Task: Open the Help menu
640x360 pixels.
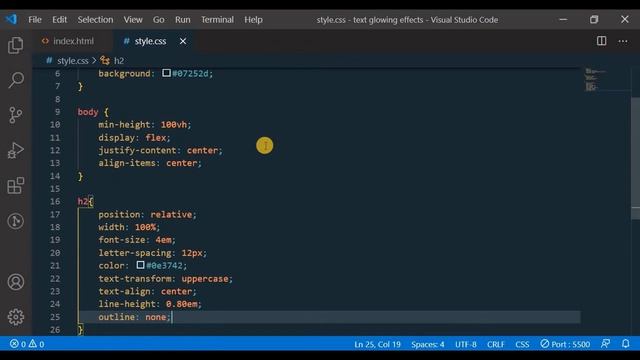Action: [253, 20]
